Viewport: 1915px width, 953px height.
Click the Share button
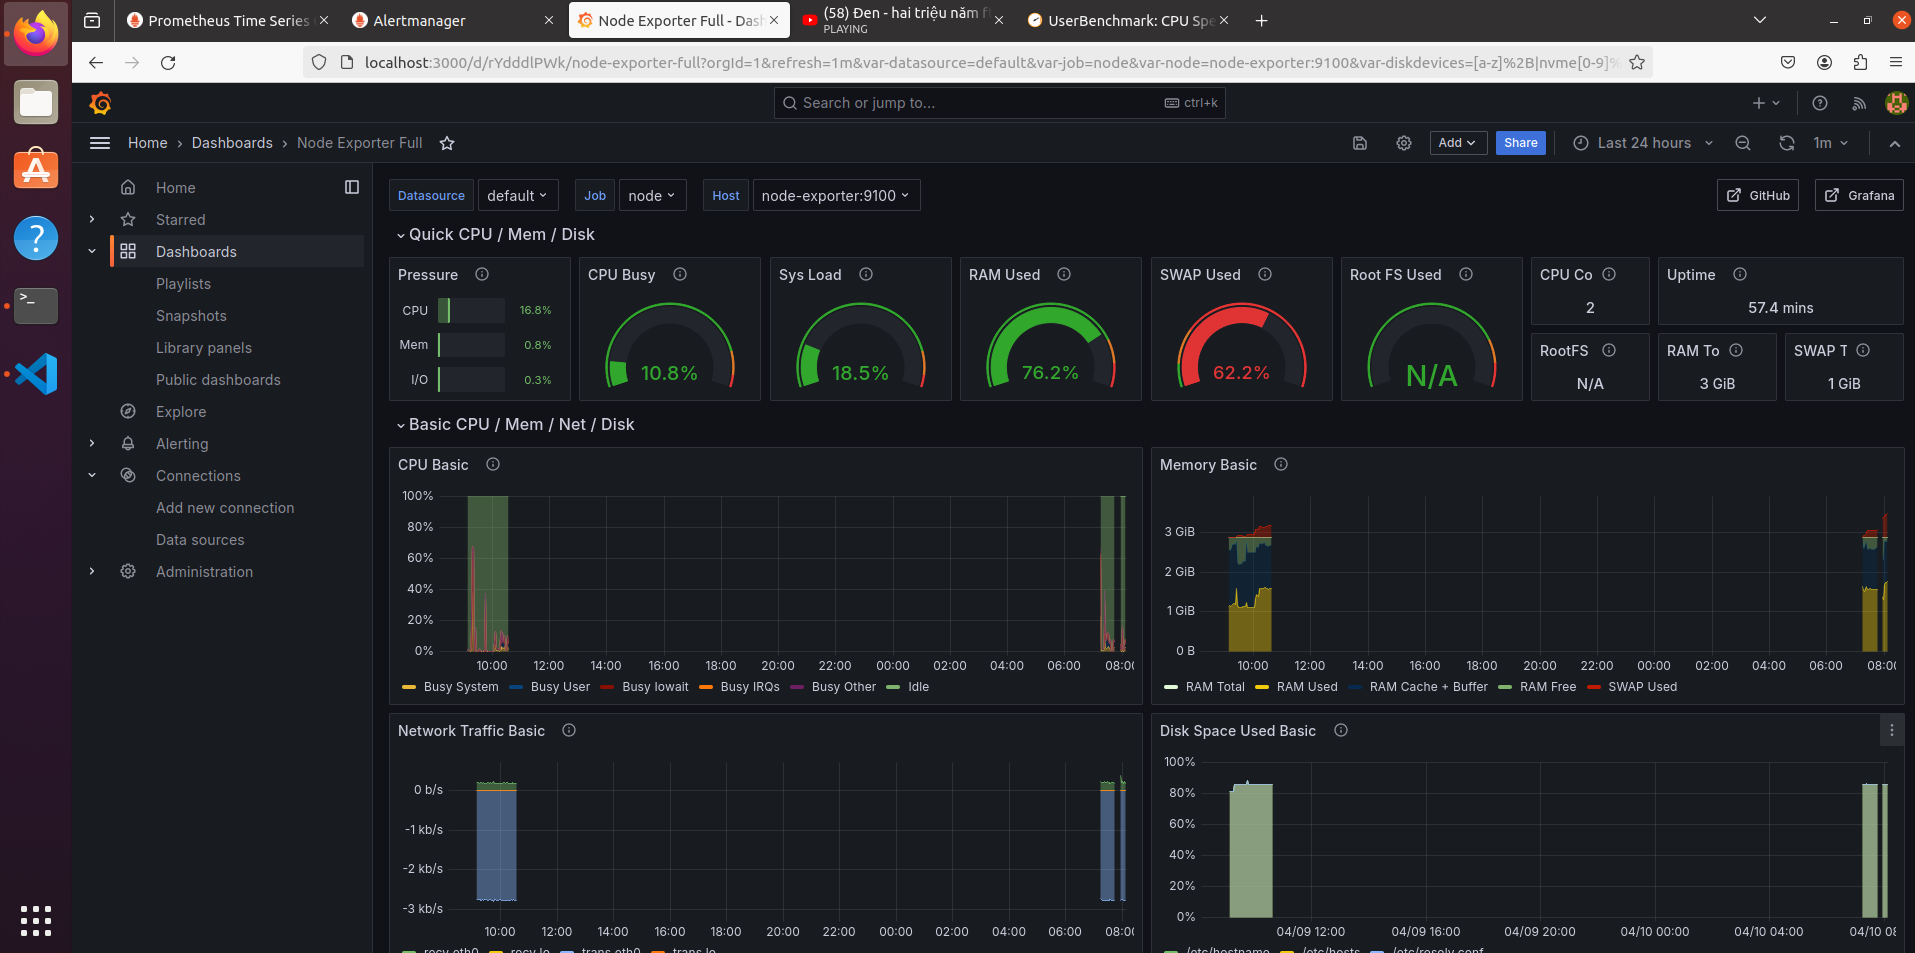[1520, 143]
